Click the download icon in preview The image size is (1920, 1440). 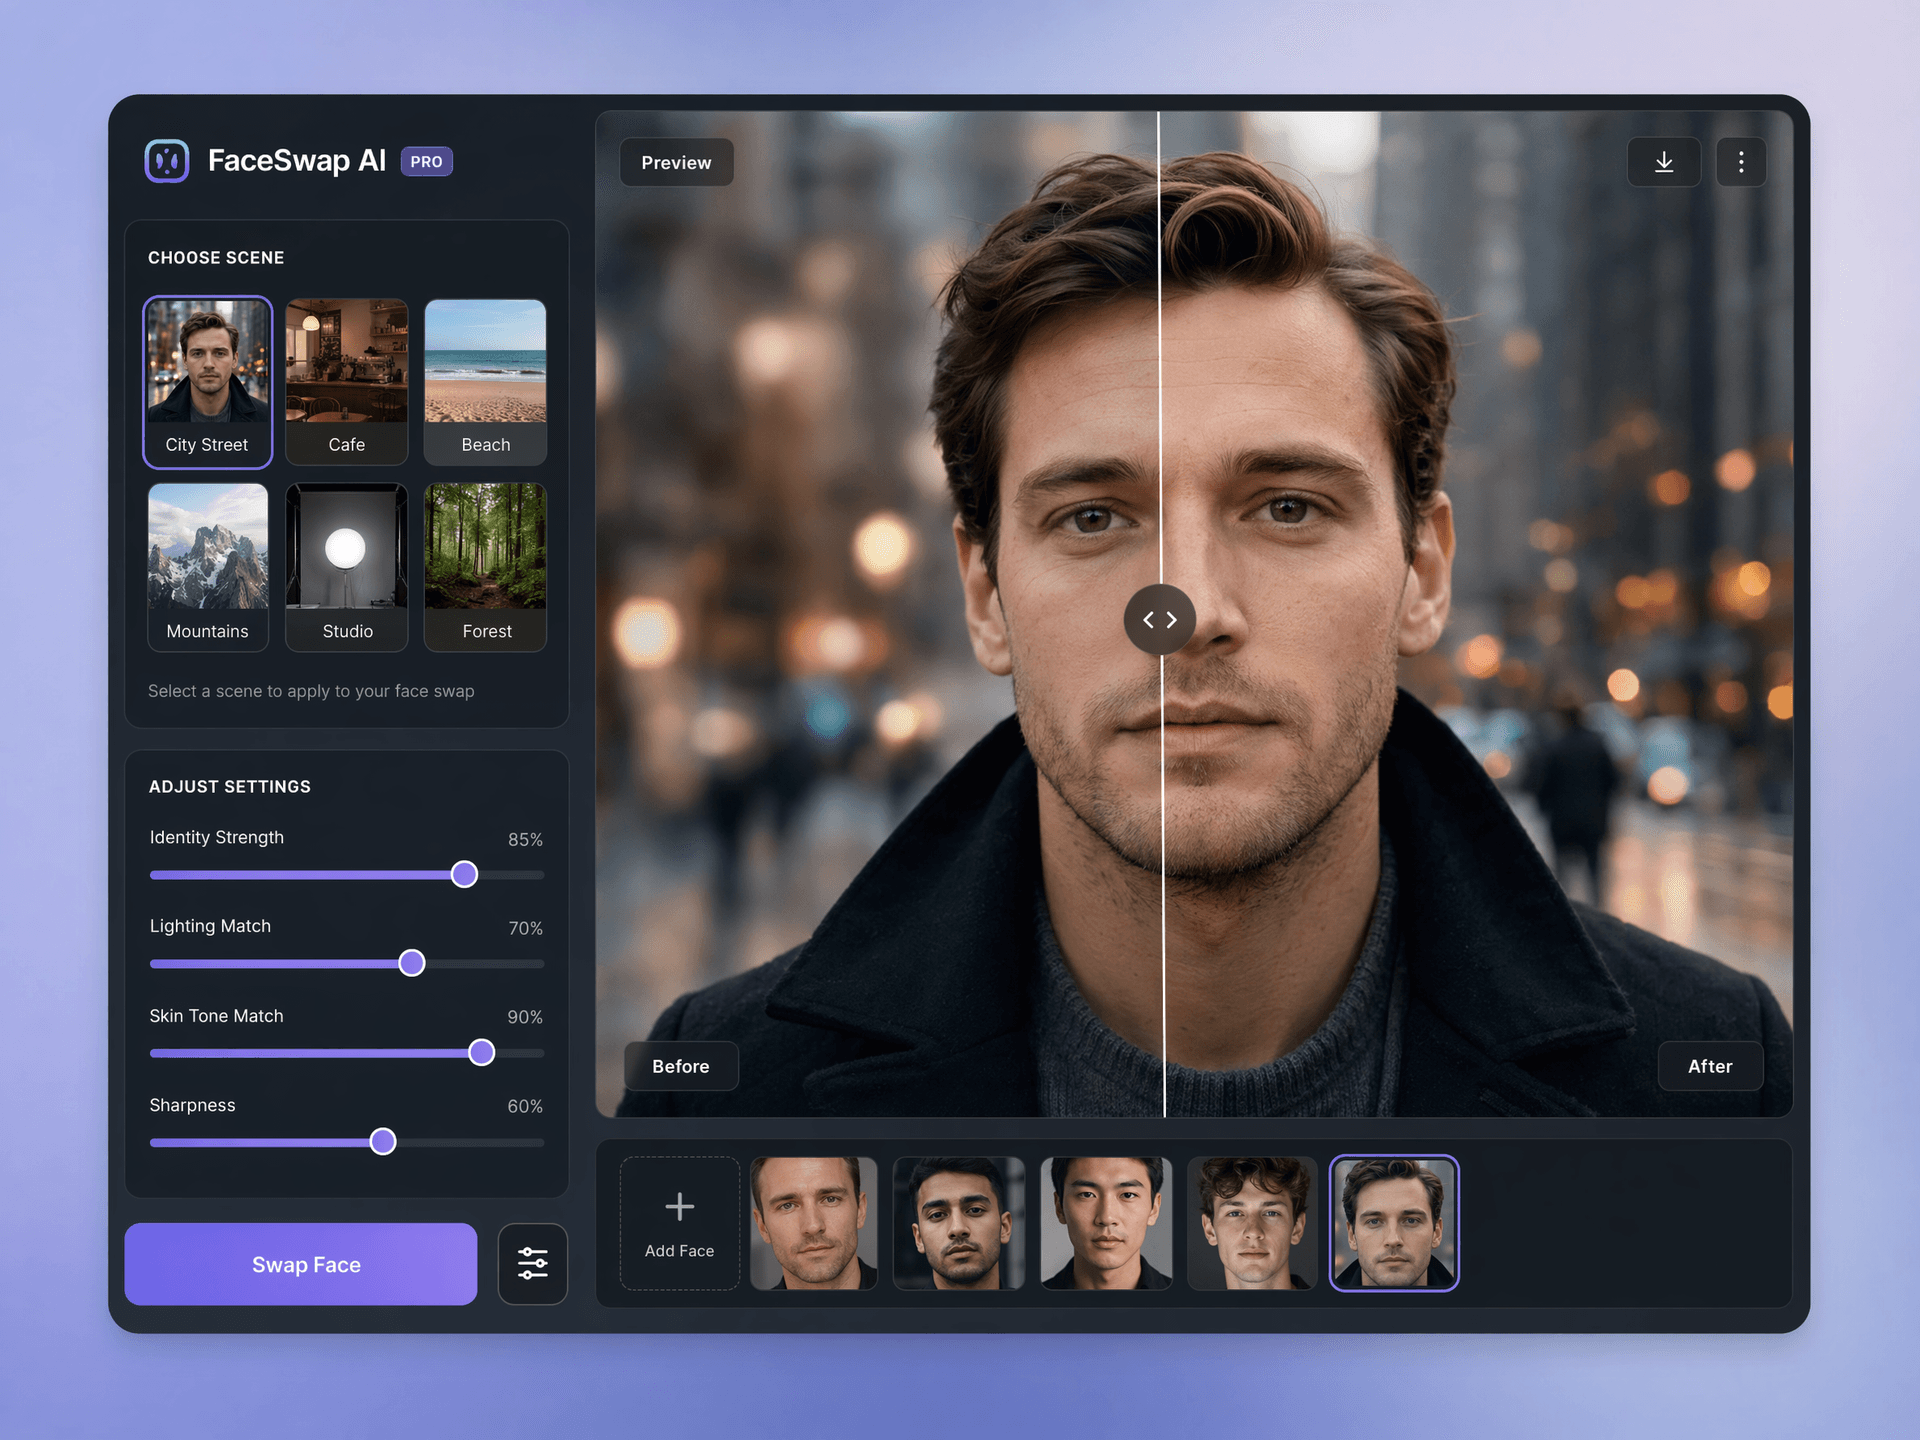[x=1663, y=162]
